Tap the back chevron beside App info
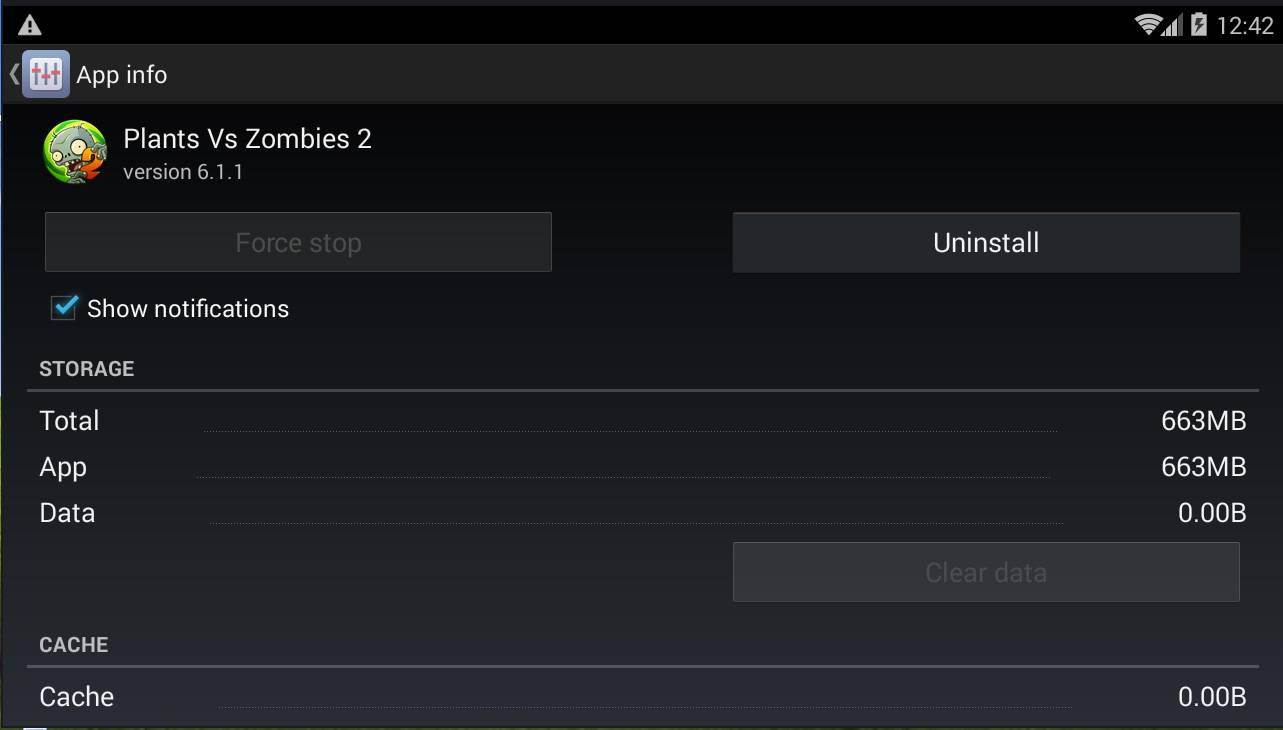 [x=13, y=74]
